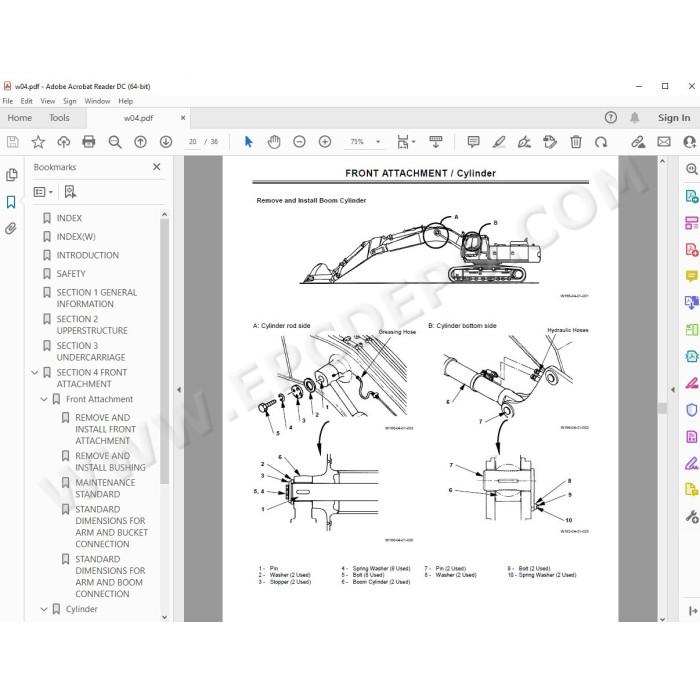Open the File menu
Image resolution: width=700 pixels, height=700 pixels.
pos(8,101)
